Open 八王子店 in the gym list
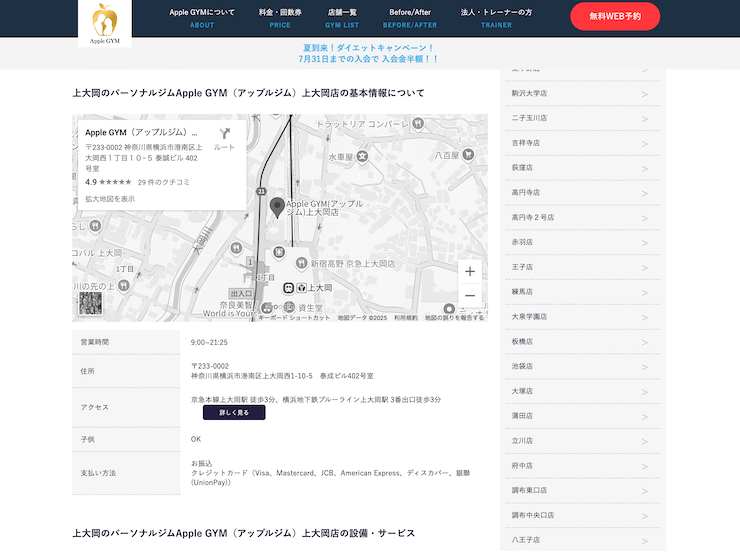Image resolution: width=740 pixels, height=554 pixels. pos(583,540)
